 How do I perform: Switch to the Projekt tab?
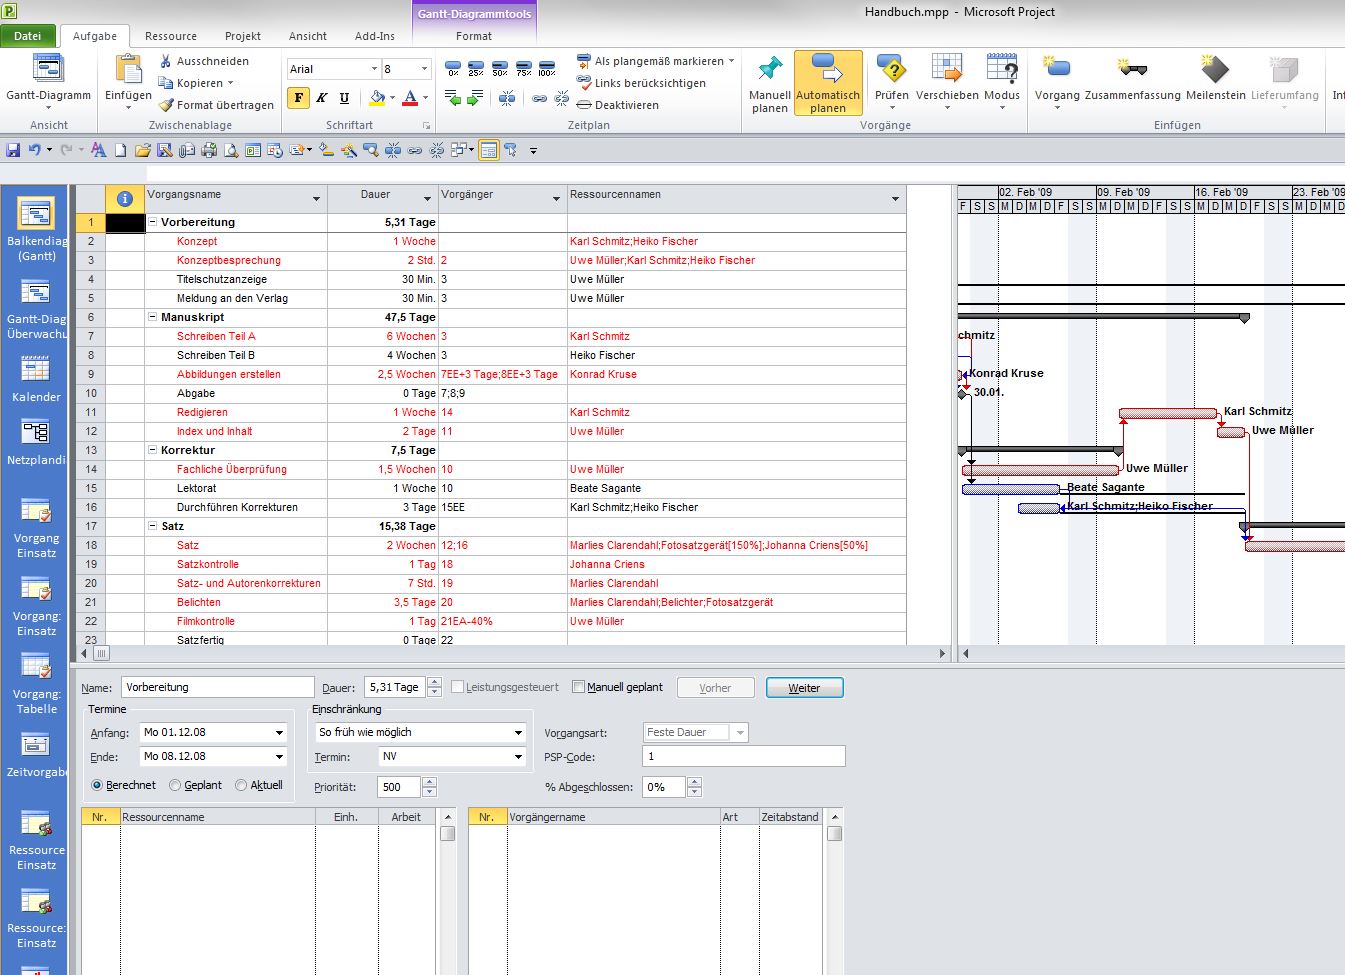click(x=243, y=36)
